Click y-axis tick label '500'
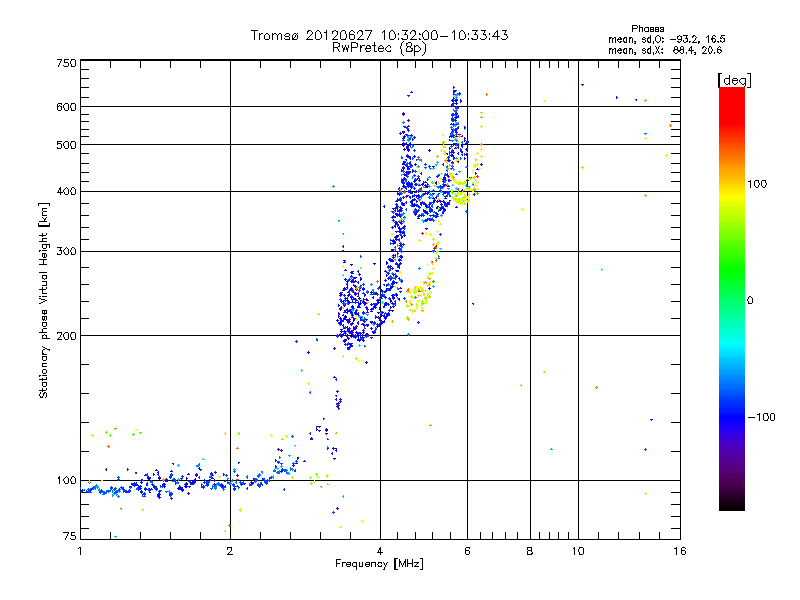 [x=66, y=145]
